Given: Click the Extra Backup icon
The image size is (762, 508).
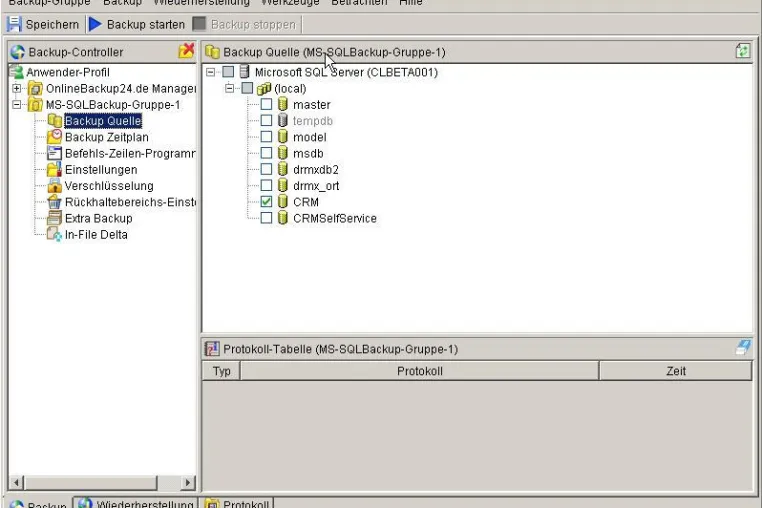Looking at the screenshot, I should click(x=54, y=218).
